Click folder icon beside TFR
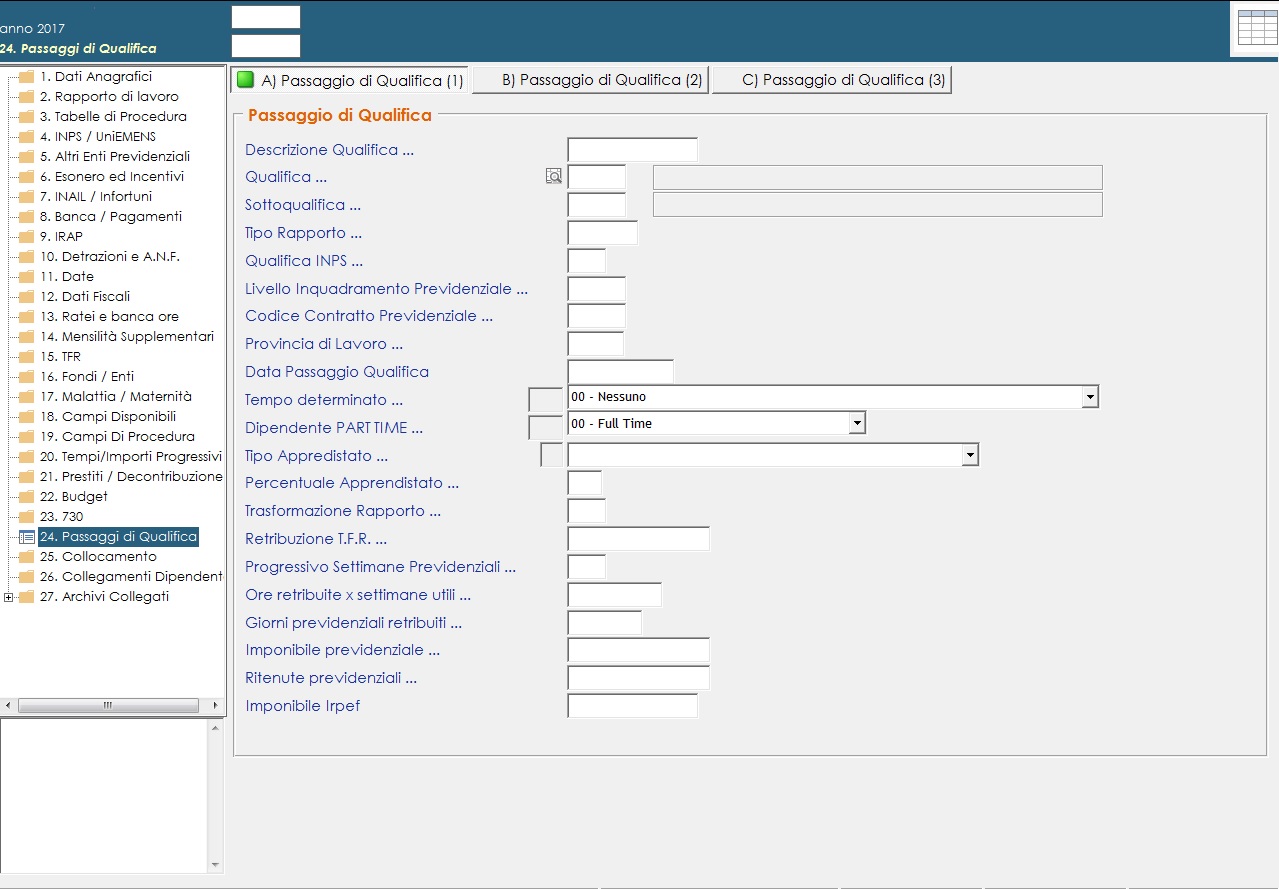 pos(27,357)
